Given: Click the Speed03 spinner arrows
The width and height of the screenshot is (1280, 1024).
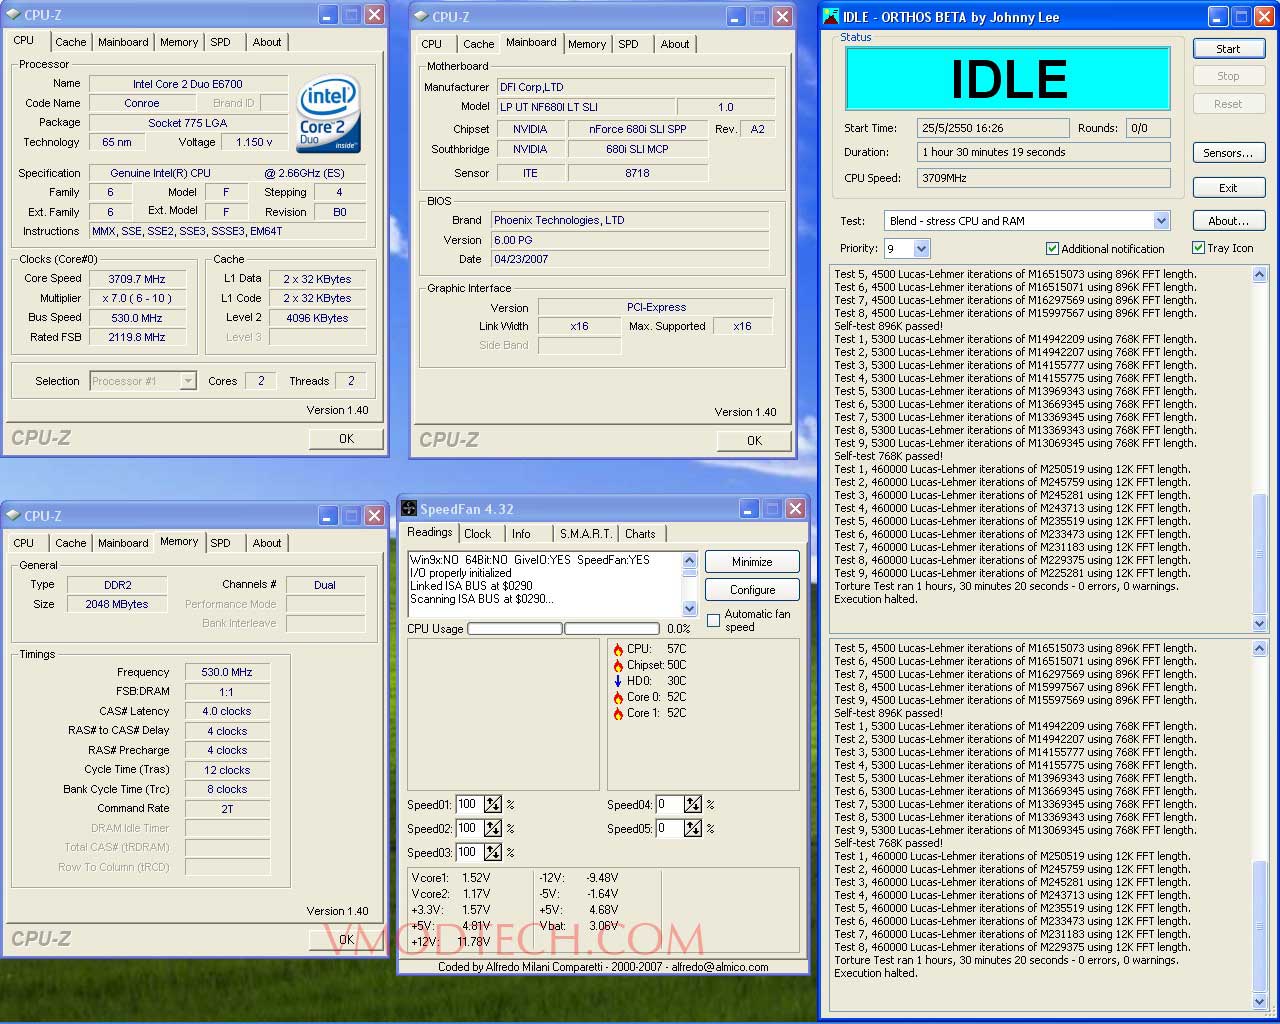Looking at the screenshot, I should pyautogui.click(x=493, y=853).
